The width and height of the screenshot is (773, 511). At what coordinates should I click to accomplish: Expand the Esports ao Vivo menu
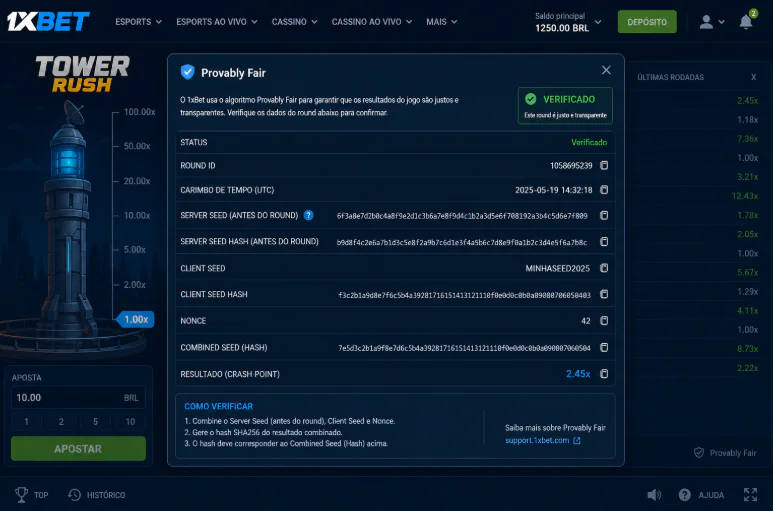(x=217, y=22)
